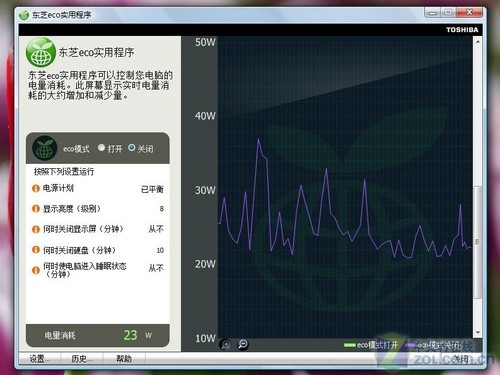Click the 电量消耗 label
500x375 pixels.
point(60,335)
